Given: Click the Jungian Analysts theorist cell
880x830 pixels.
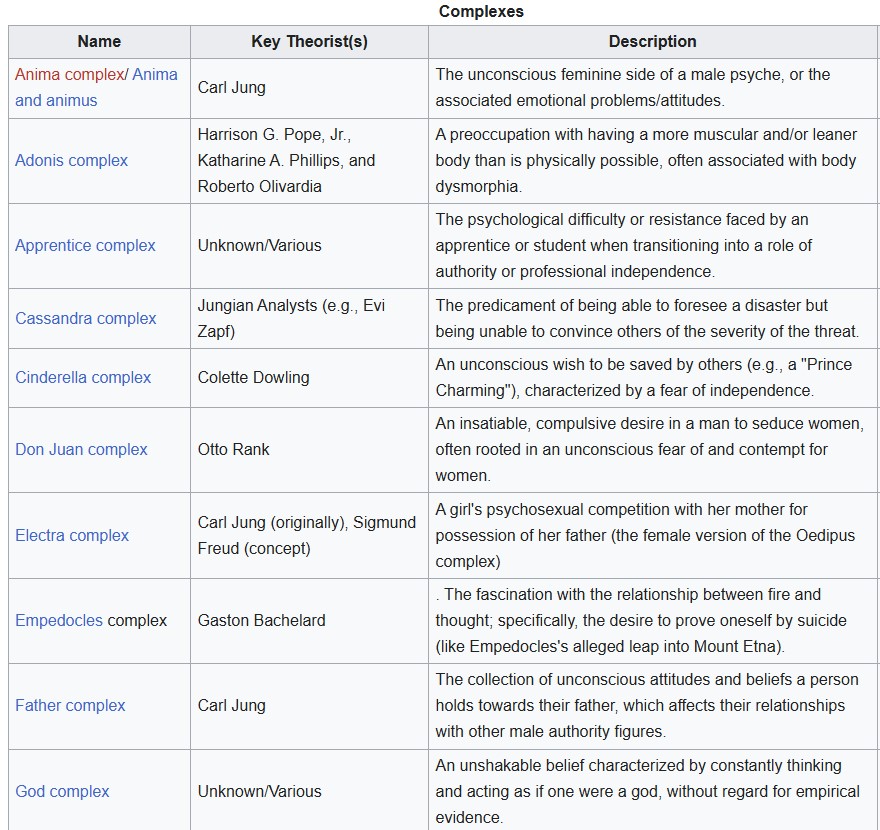Looking at the screenshot, I should point(291,318).
